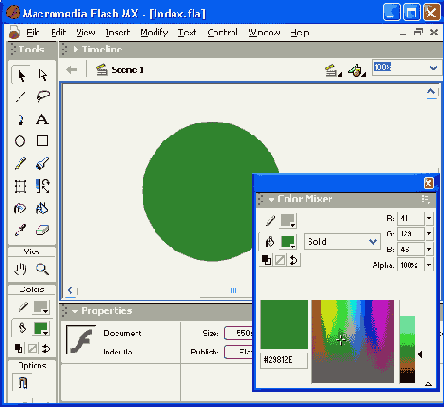
Task: Select the Oval tool
Action: tap(20, 141)
